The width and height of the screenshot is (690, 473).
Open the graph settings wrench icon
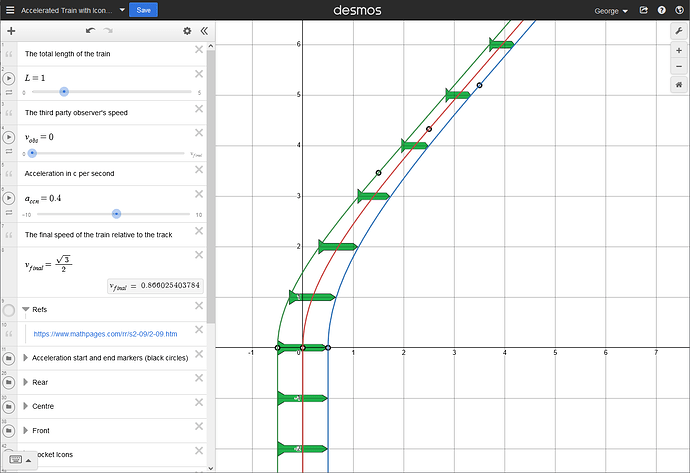tap(679, 31)
